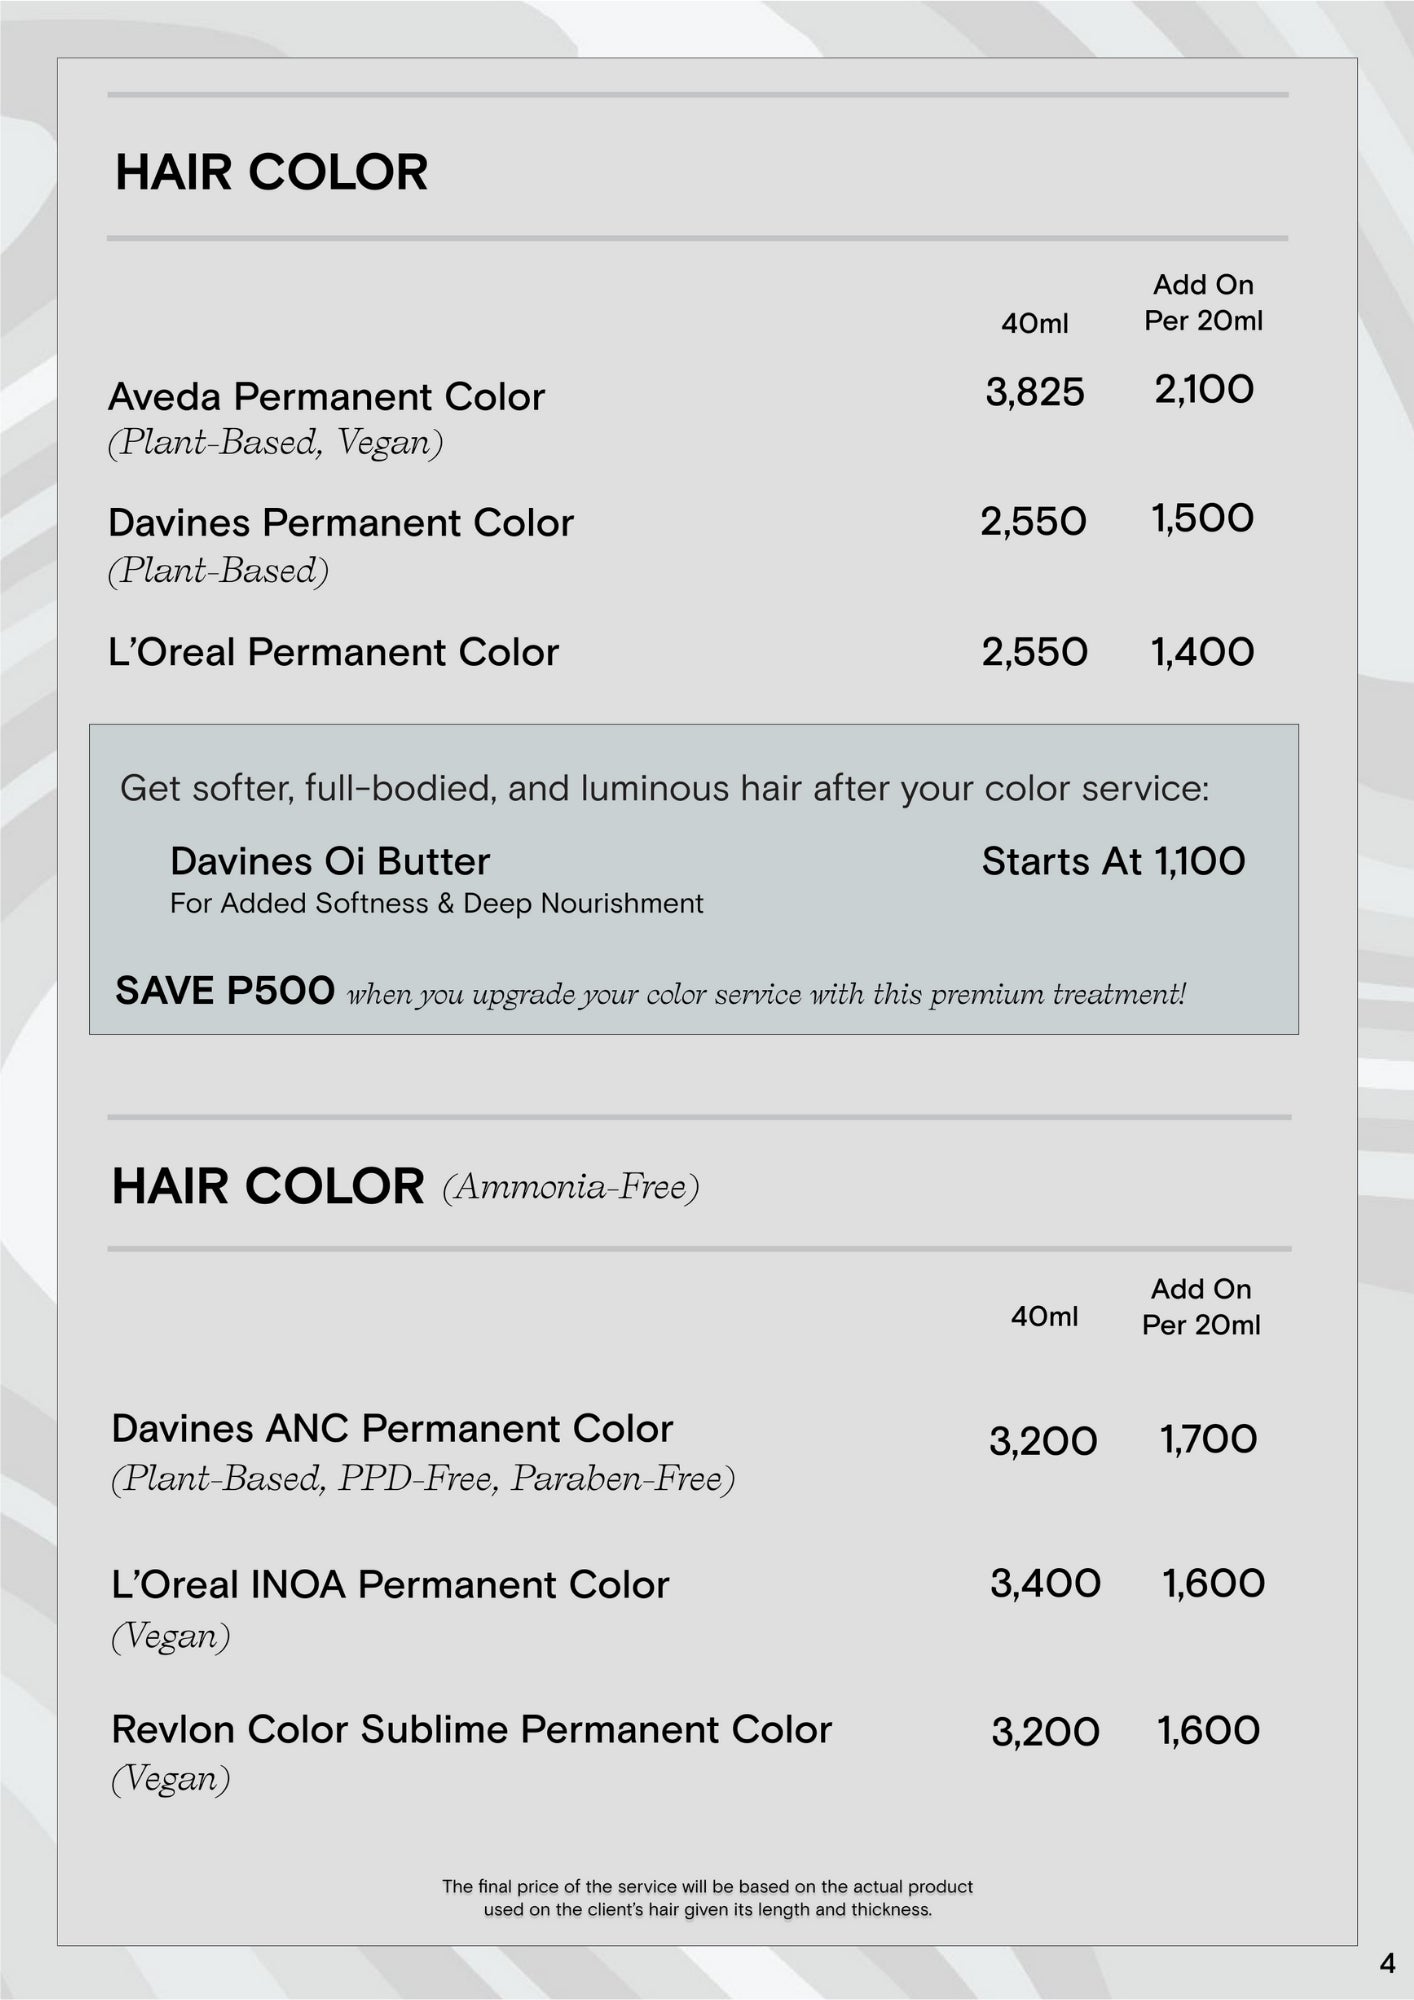Click the first HAIR COLOR heading

[x=271, y=172]
